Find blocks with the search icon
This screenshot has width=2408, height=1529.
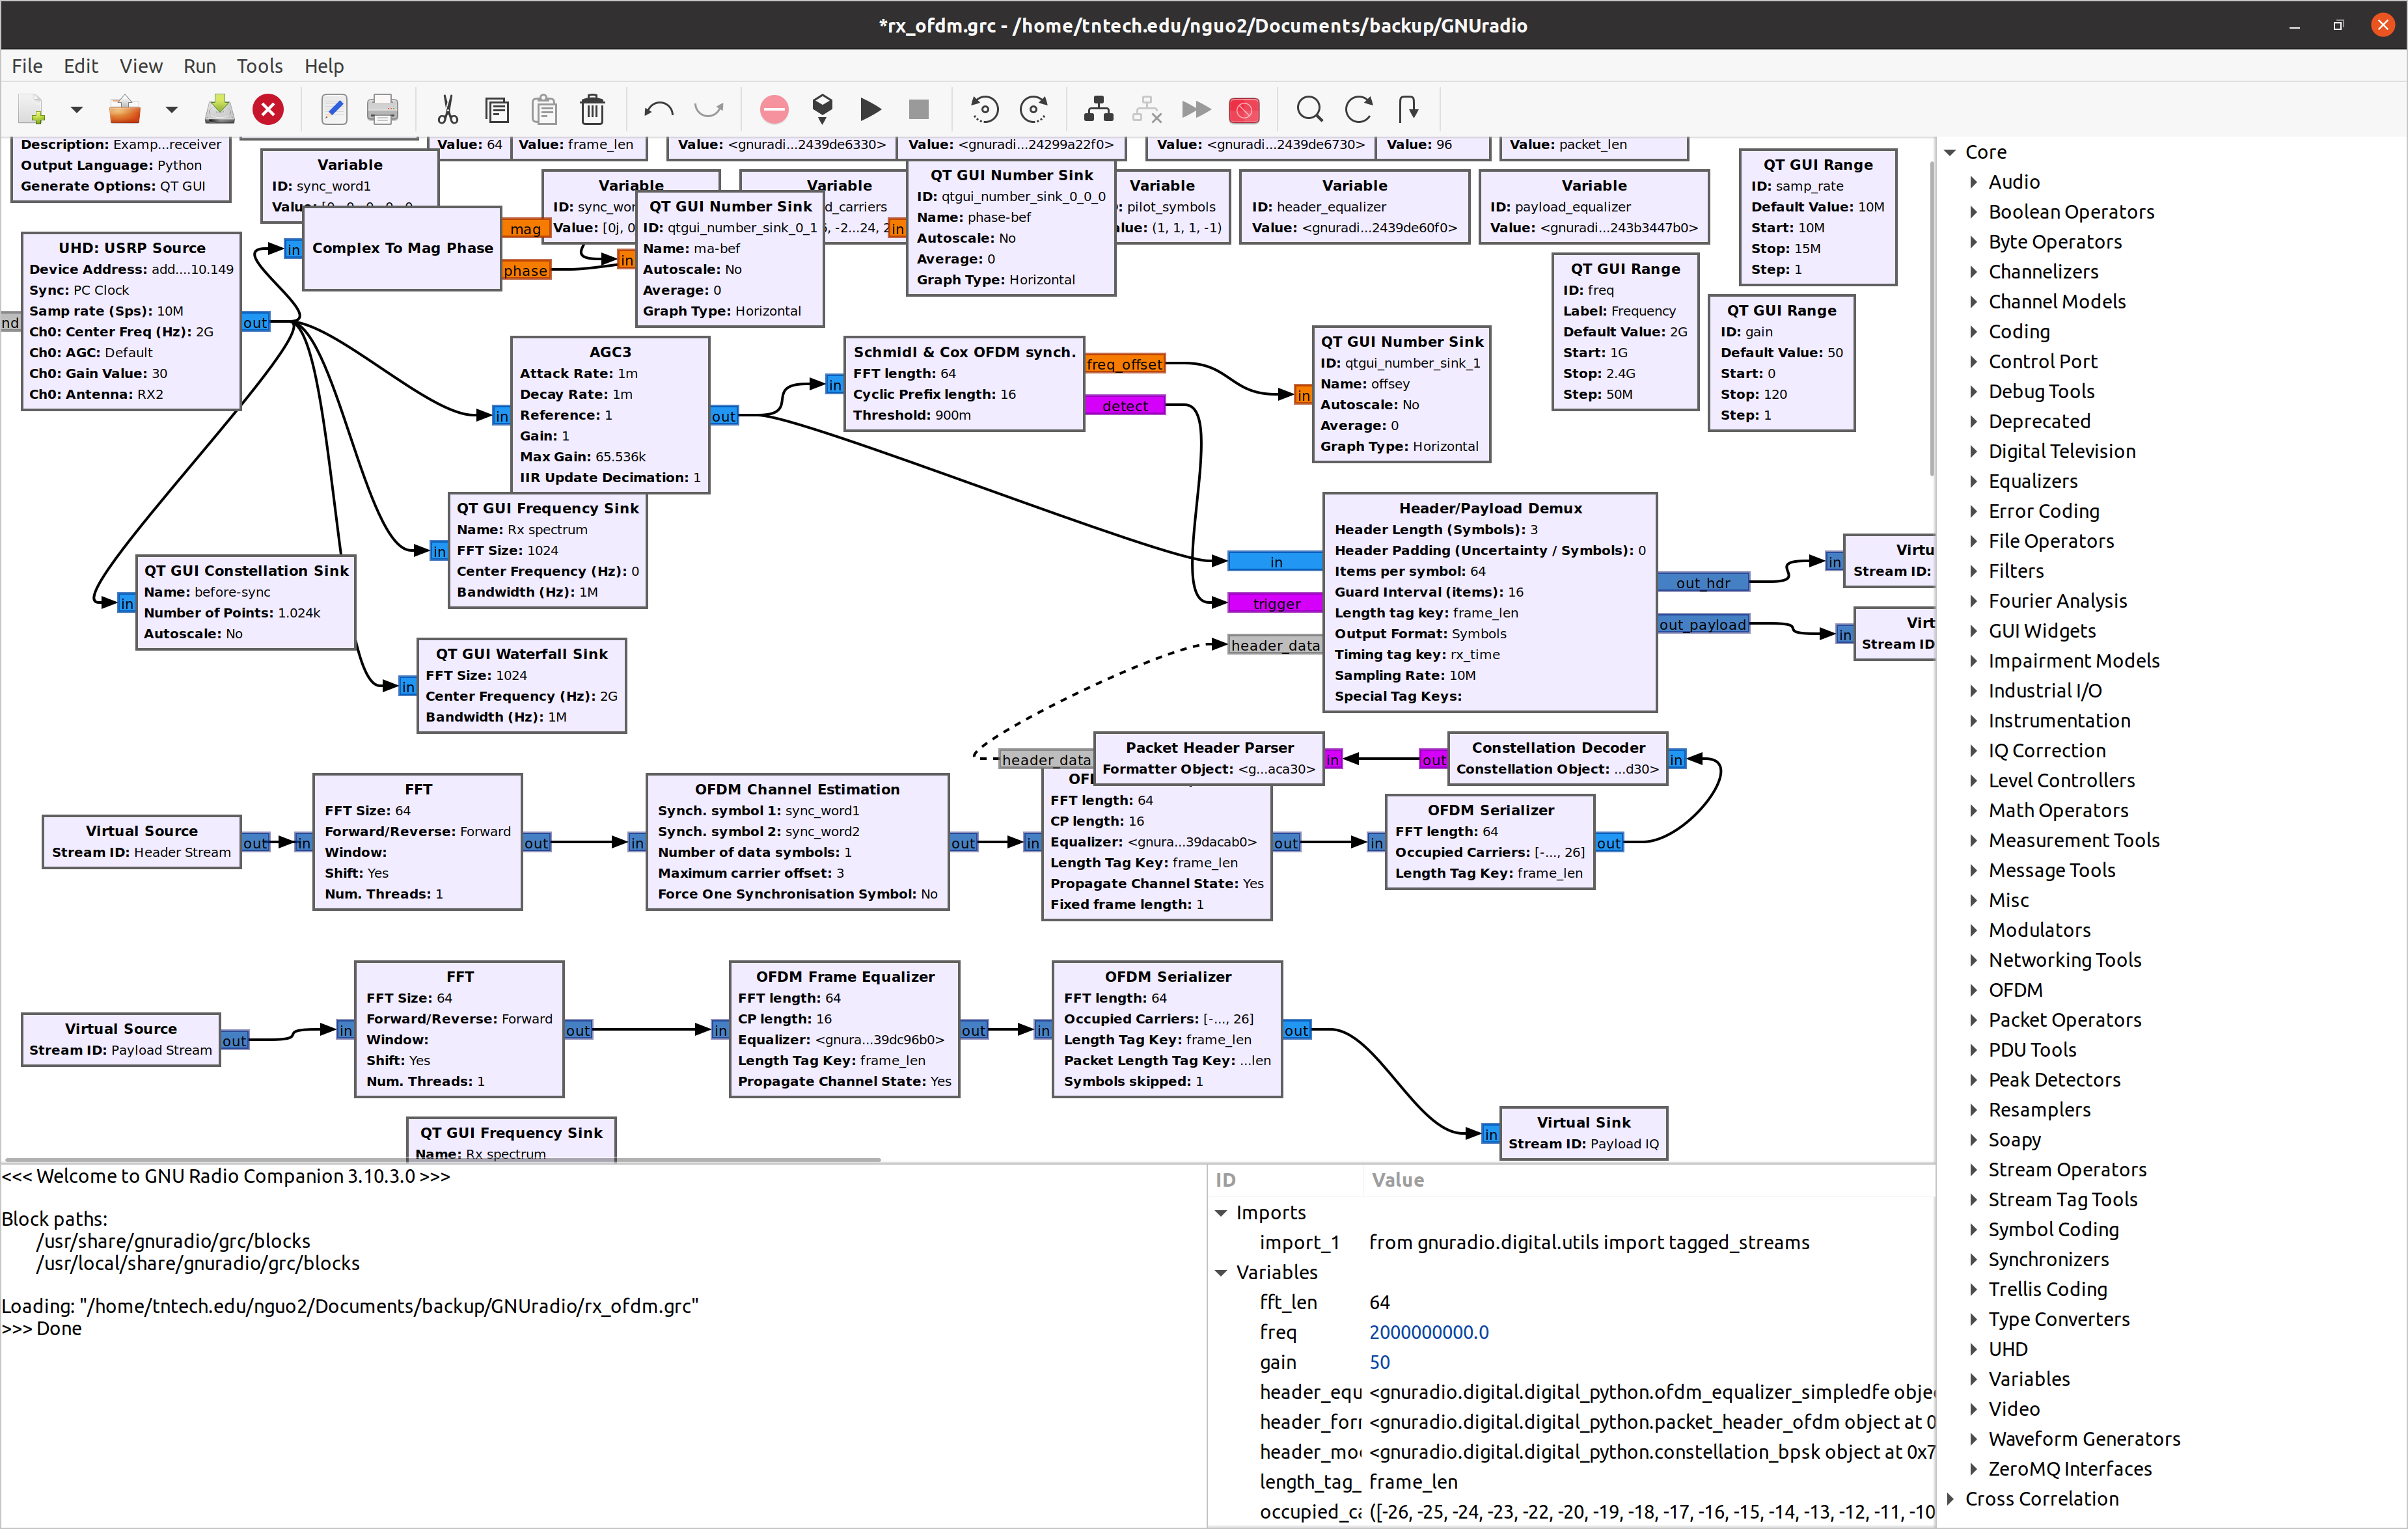[x=1309, y=109]
